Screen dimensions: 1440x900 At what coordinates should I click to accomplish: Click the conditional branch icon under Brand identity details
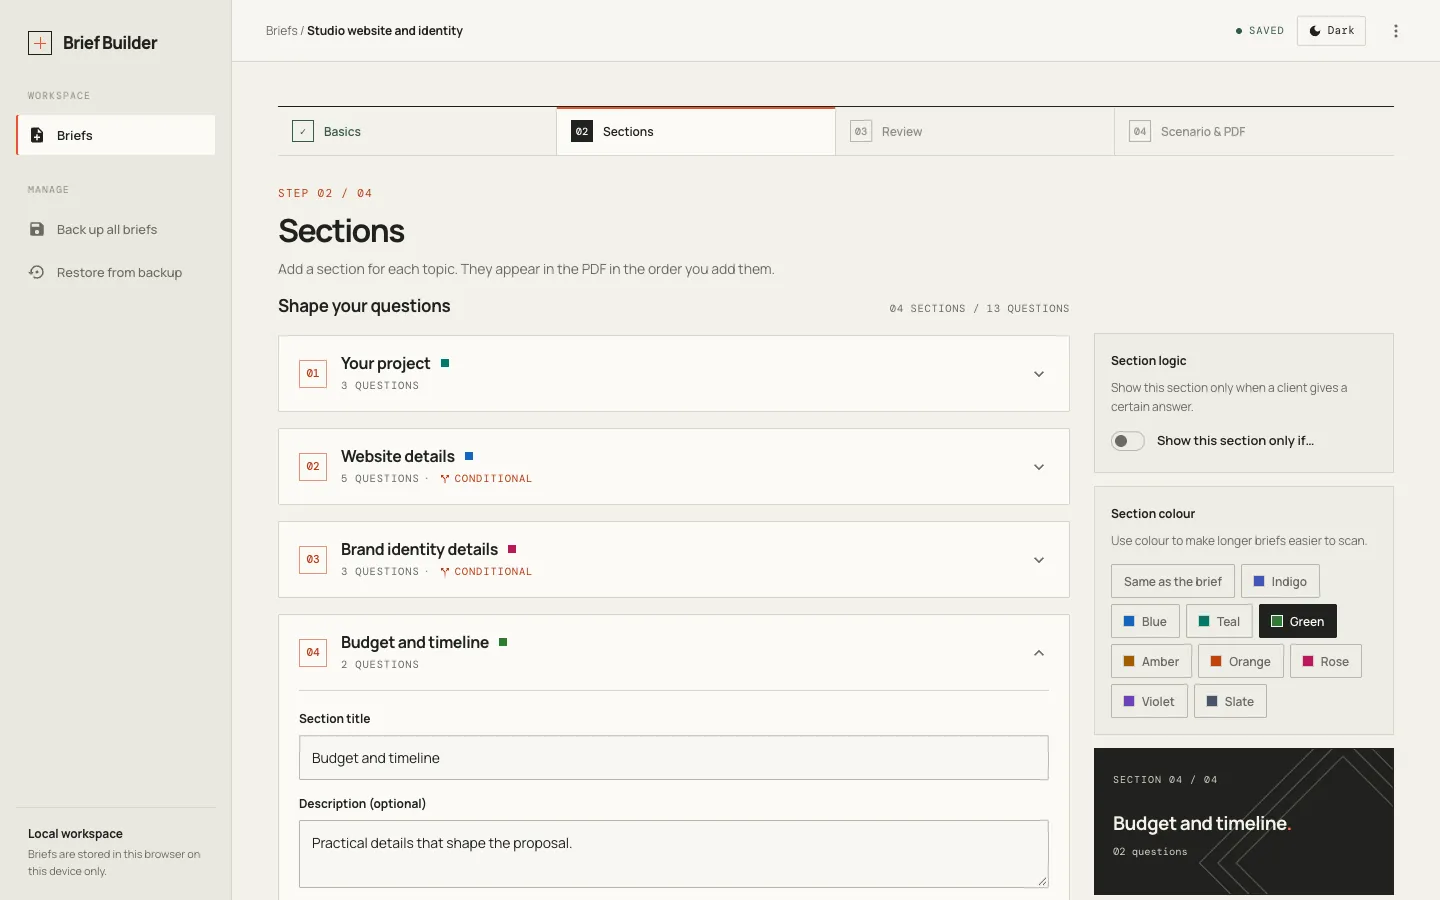(x=445, y=572)
